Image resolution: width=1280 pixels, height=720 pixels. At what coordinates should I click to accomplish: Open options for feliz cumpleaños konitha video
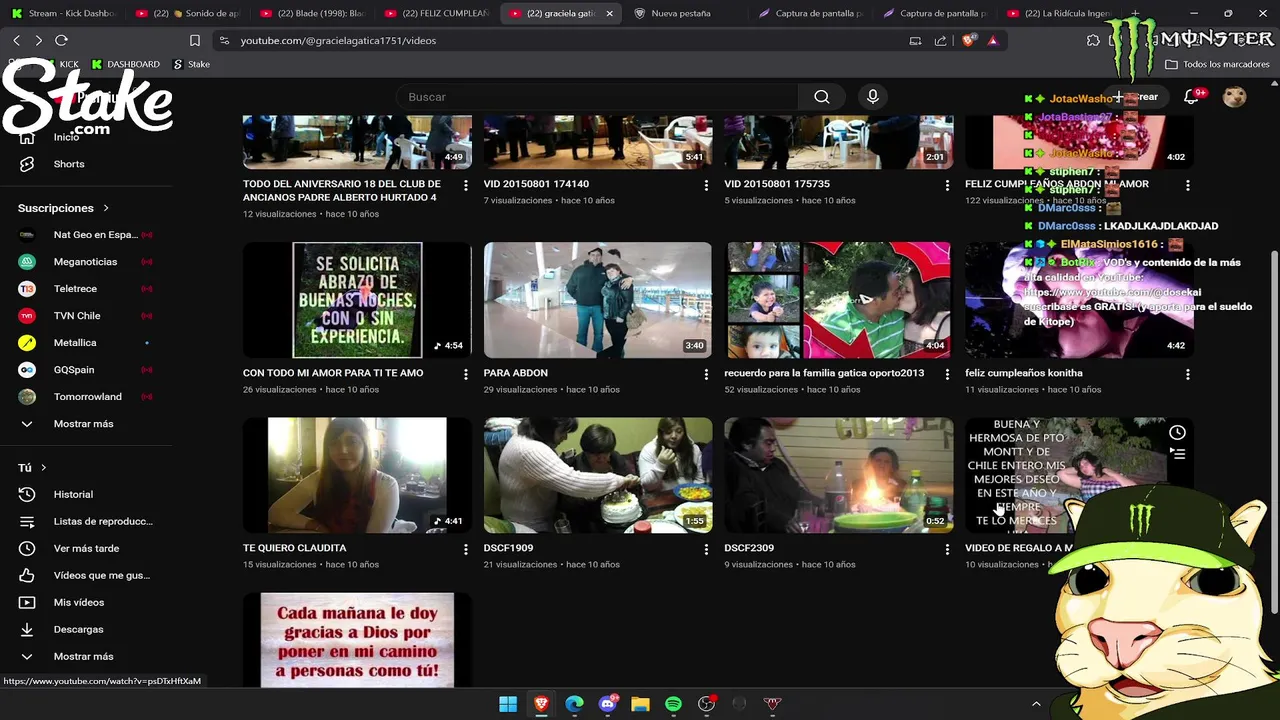pos(1187,374)
